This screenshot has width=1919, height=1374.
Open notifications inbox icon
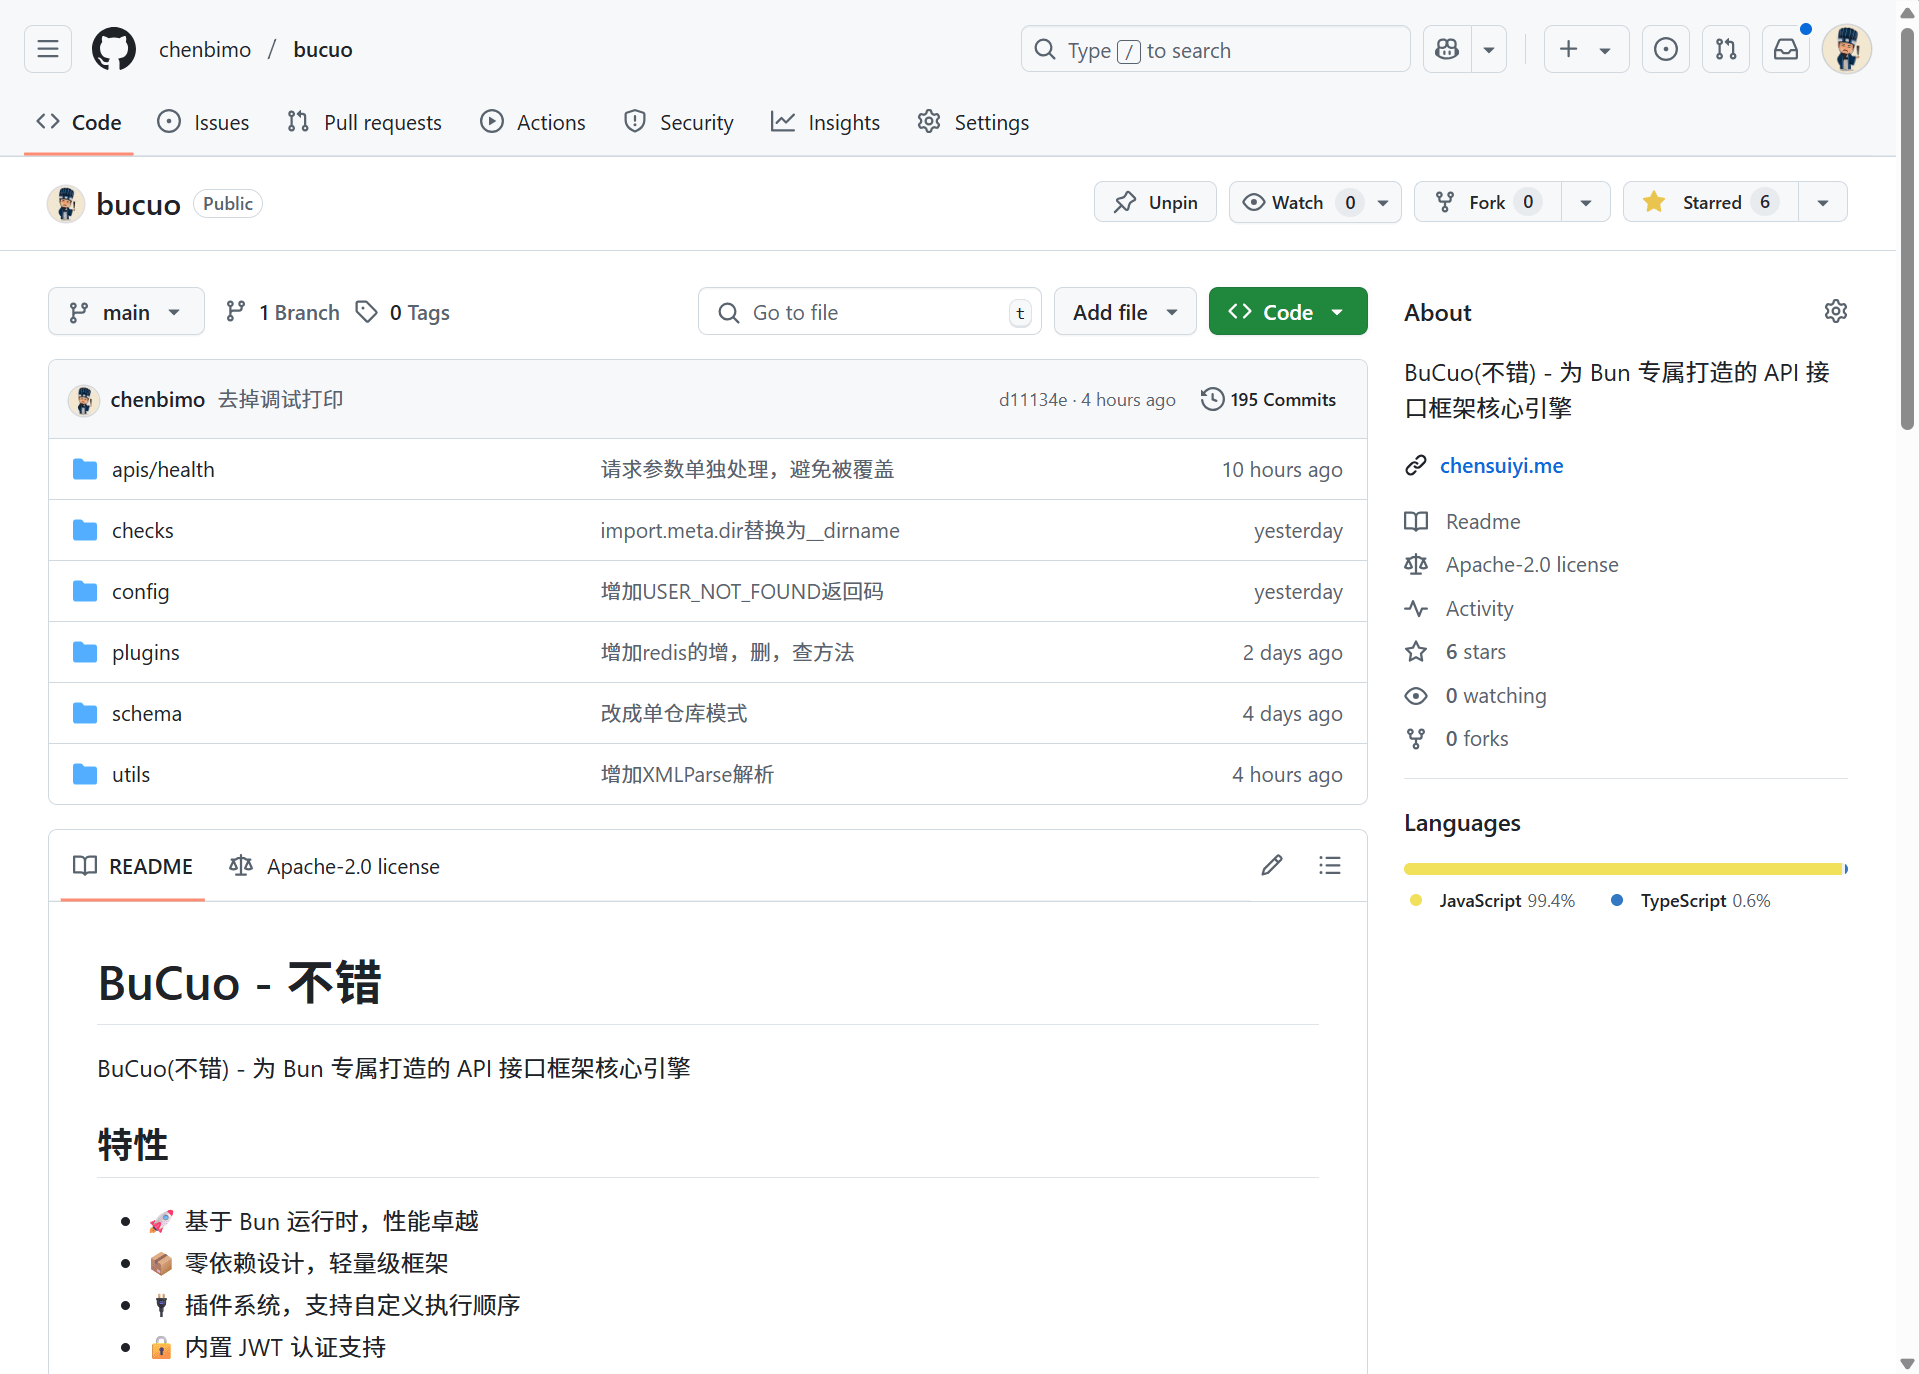[x=1786, y=49]
